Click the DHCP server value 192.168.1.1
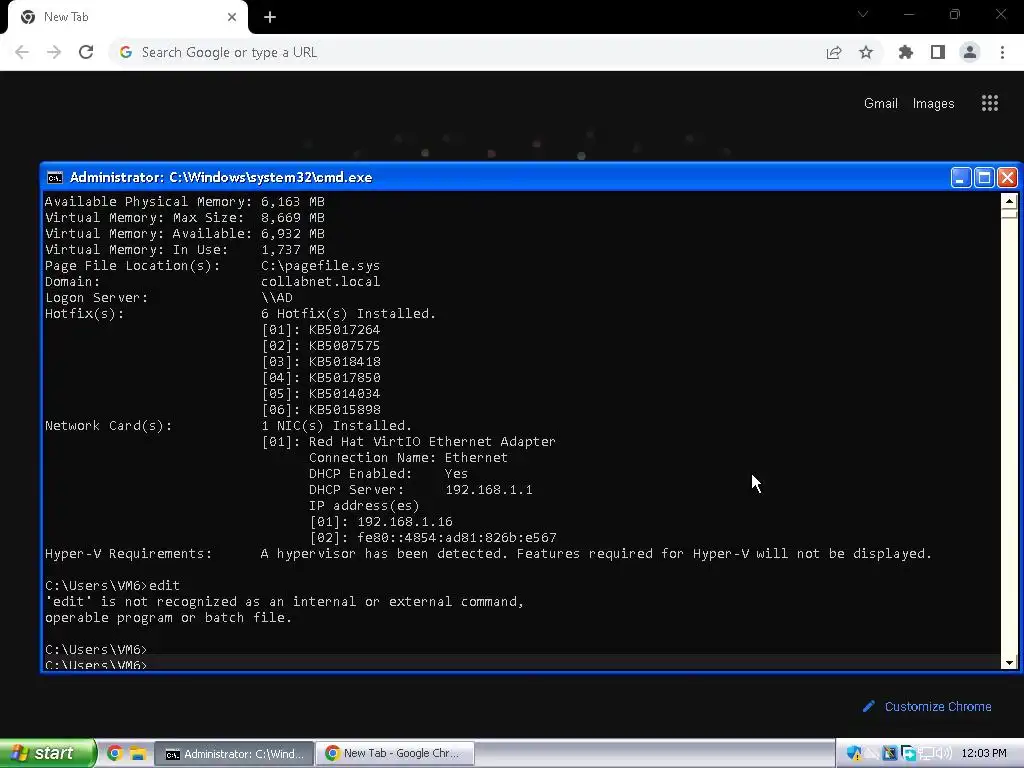 (x=488, y=490)
